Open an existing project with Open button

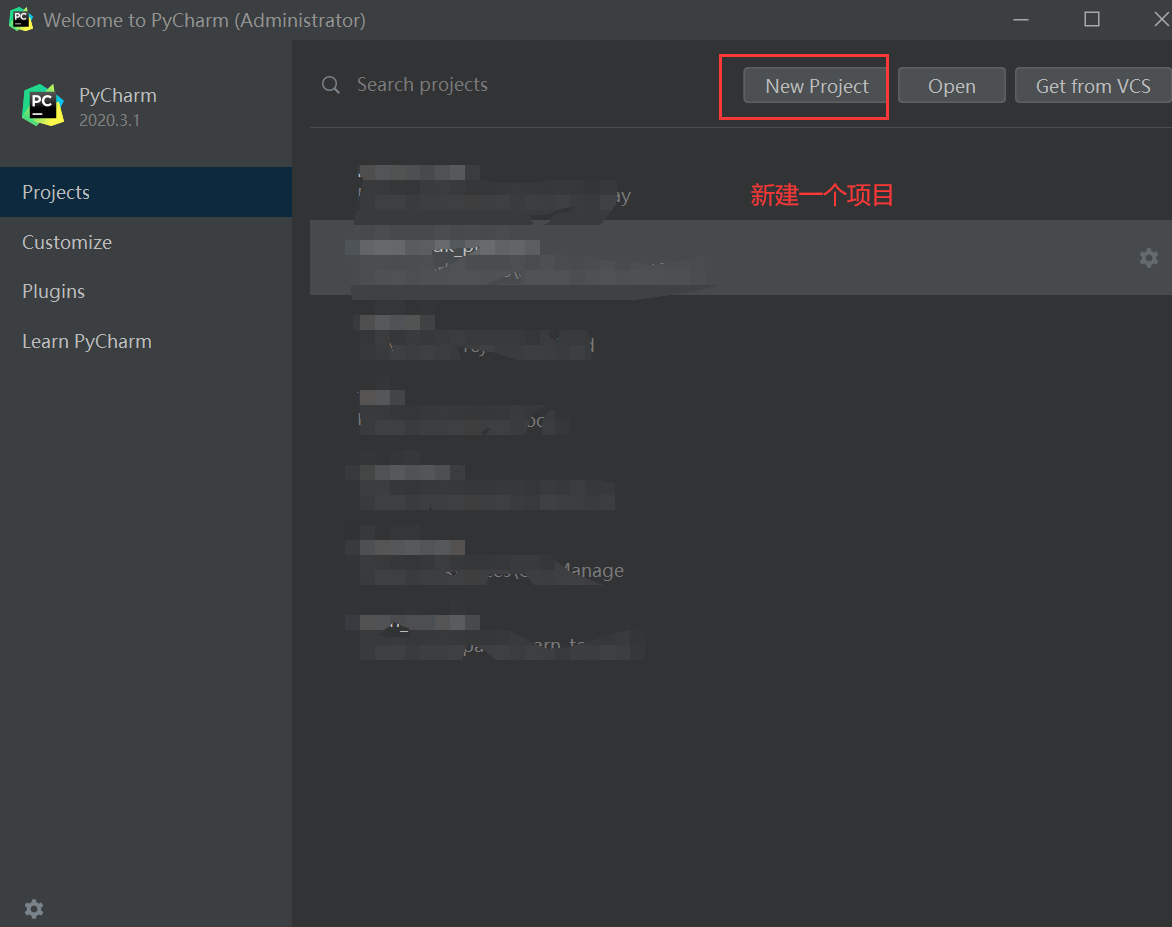pyautogui.click(x=952, y=86)
